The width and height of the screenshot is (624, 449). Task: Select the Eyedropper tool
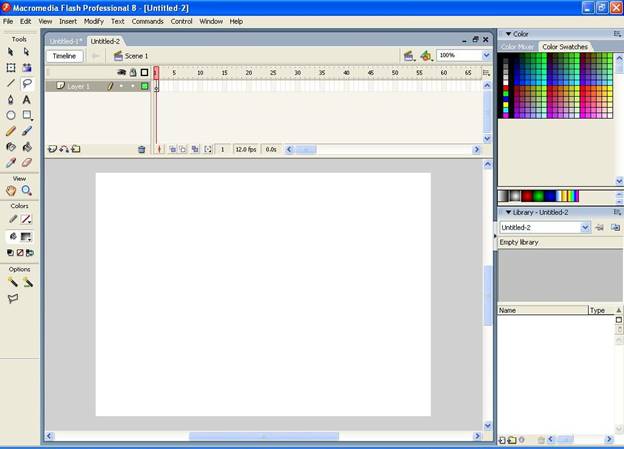(11, 162)
